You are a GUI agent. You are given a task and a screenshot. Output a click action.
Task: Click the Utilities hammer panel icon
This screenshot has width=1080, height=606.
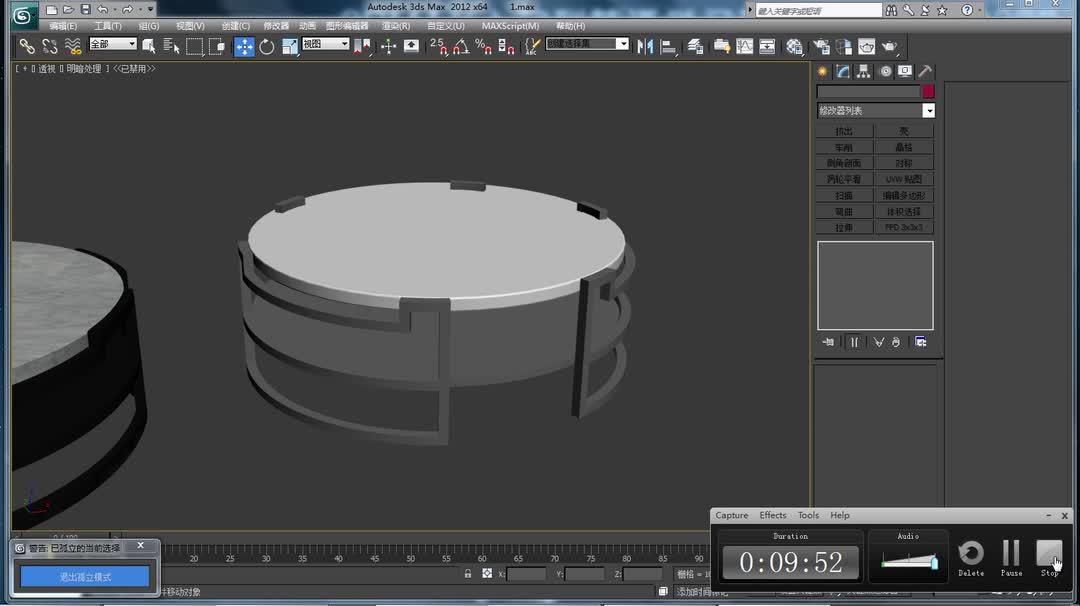(923, 71)
